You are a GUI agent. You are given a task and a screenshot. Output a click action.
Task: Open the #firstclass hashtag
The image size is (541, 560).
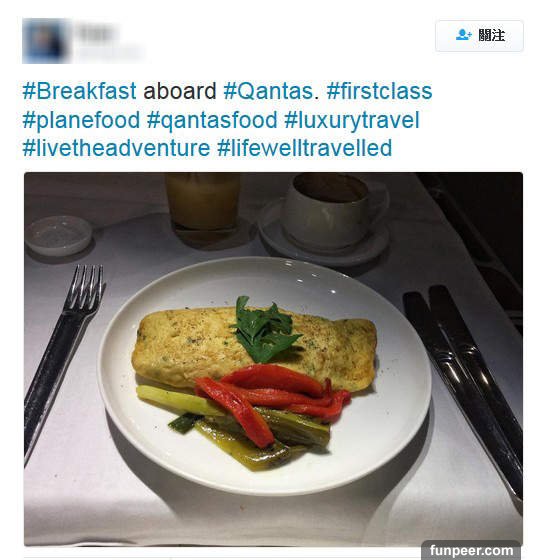[379, 91]
